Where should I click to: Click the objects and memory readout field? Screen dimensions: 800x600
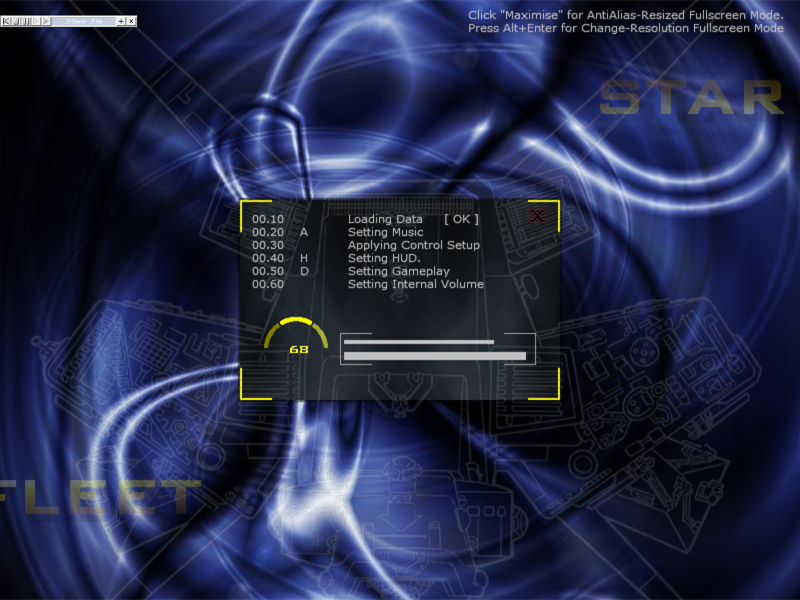(x=84, y=21)
